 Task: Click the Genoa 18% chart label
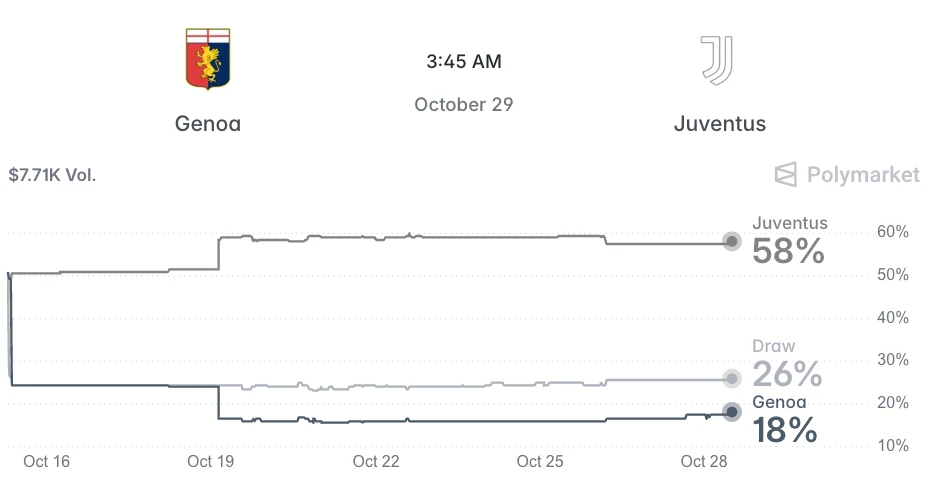pos(785,420)
